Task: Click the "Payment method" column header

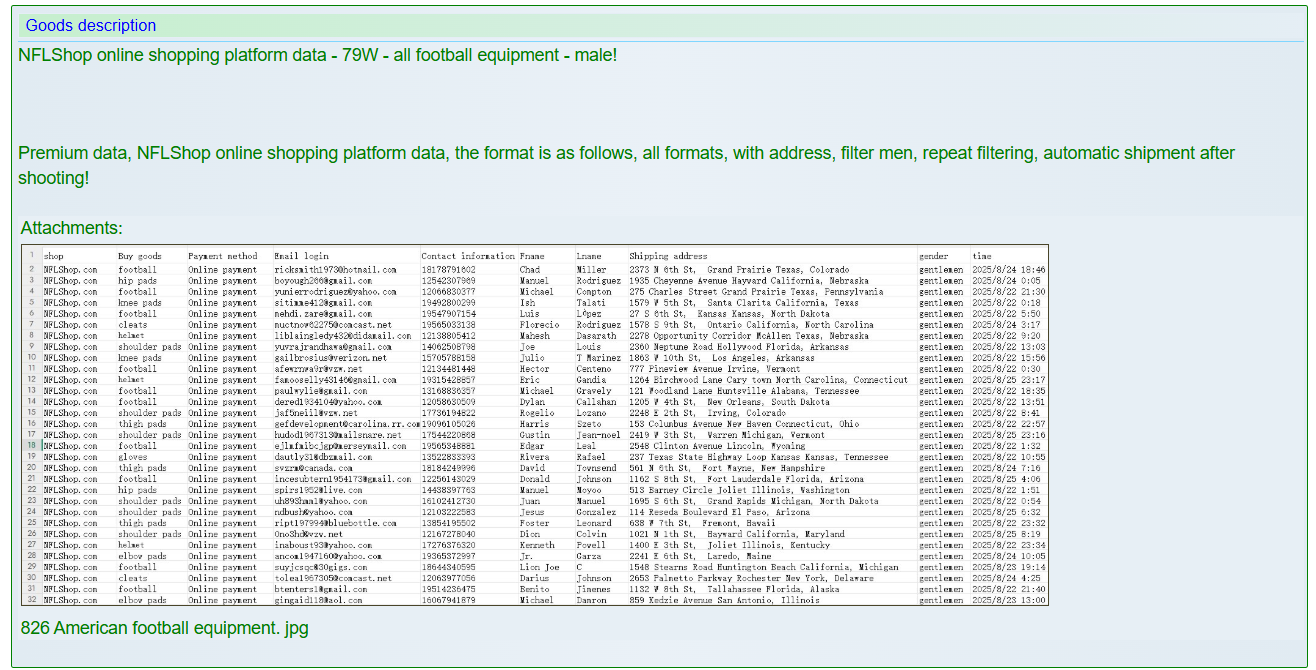Action: [222, 257]
